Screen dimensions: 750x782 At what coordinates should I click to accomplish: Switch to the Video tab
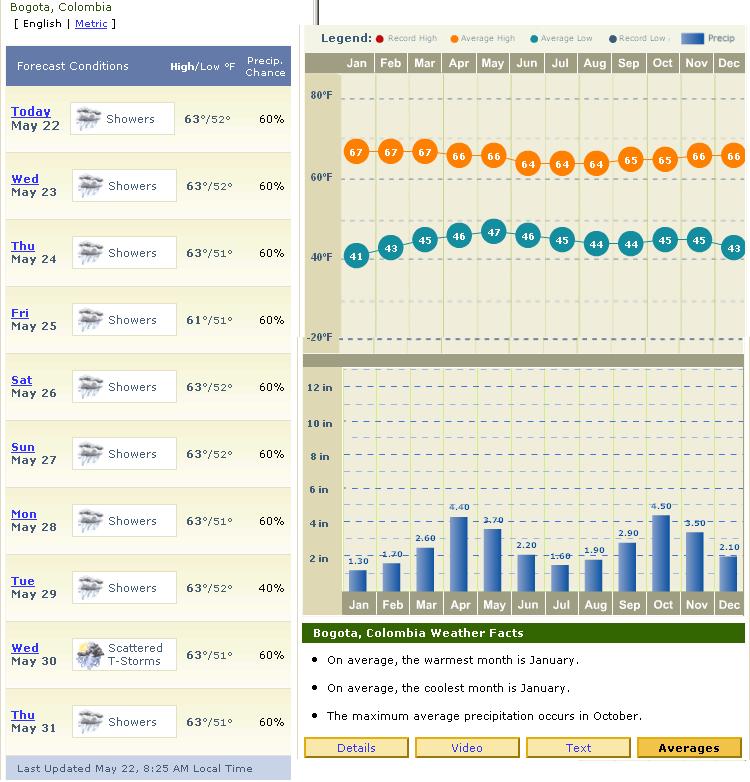(x=467, y=748)
